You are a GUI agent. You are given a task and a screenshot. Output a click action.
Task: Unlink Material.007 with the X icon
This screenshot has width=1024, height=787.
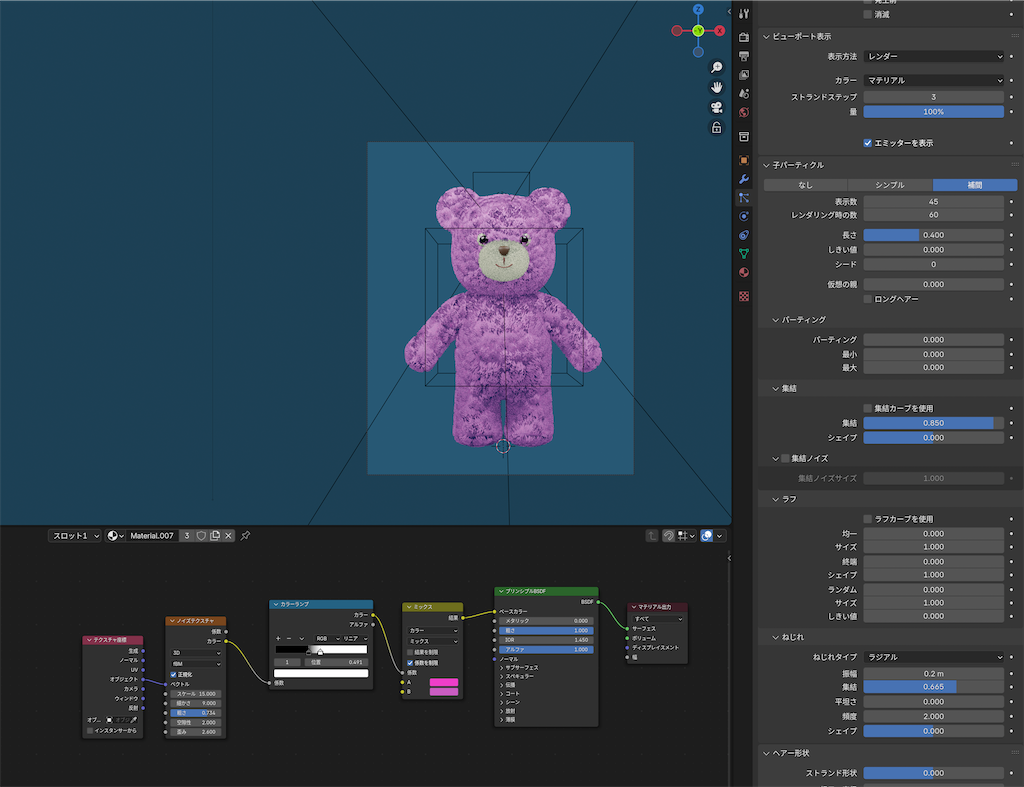tap(228, 536)
